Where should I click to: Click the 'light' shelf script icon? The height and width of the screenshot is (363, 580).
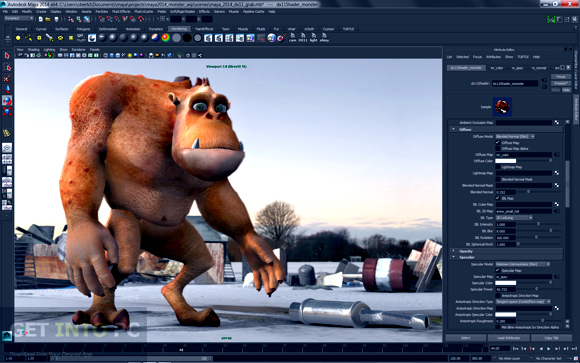313,38
